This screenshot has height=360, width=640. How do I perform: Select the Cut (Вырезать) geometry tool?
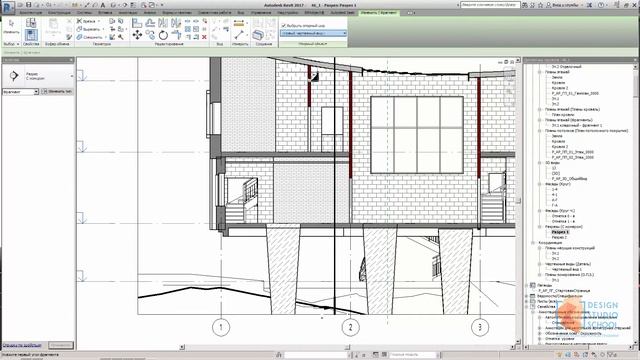pos(89,29)
